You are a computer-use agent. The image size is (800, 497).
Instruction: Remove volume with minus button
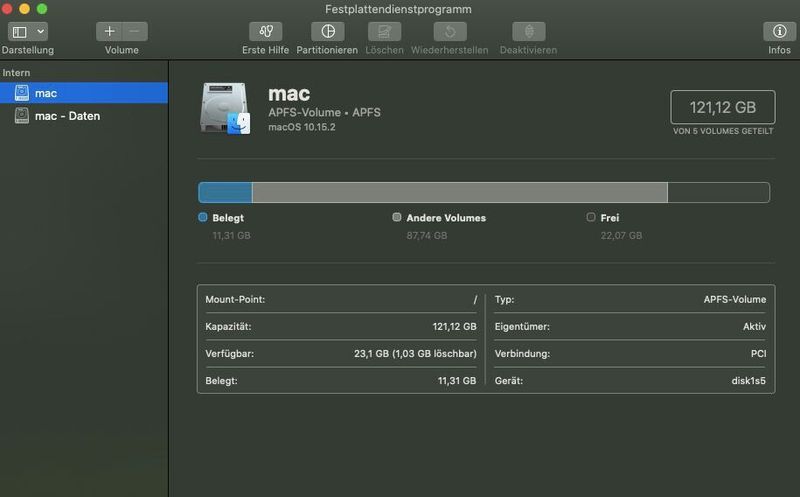135,32
